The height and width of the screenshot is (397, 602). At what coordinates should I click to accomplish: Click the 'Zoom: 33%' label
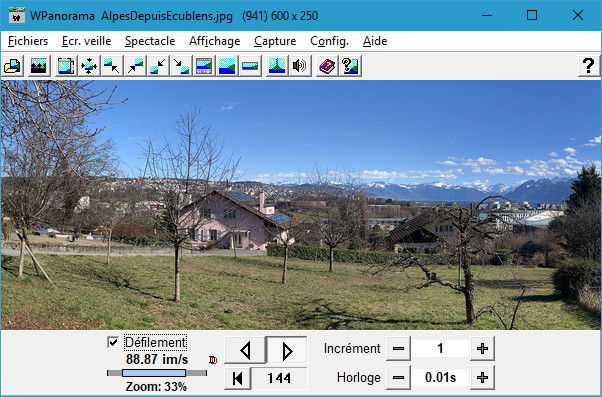[156, 387]
